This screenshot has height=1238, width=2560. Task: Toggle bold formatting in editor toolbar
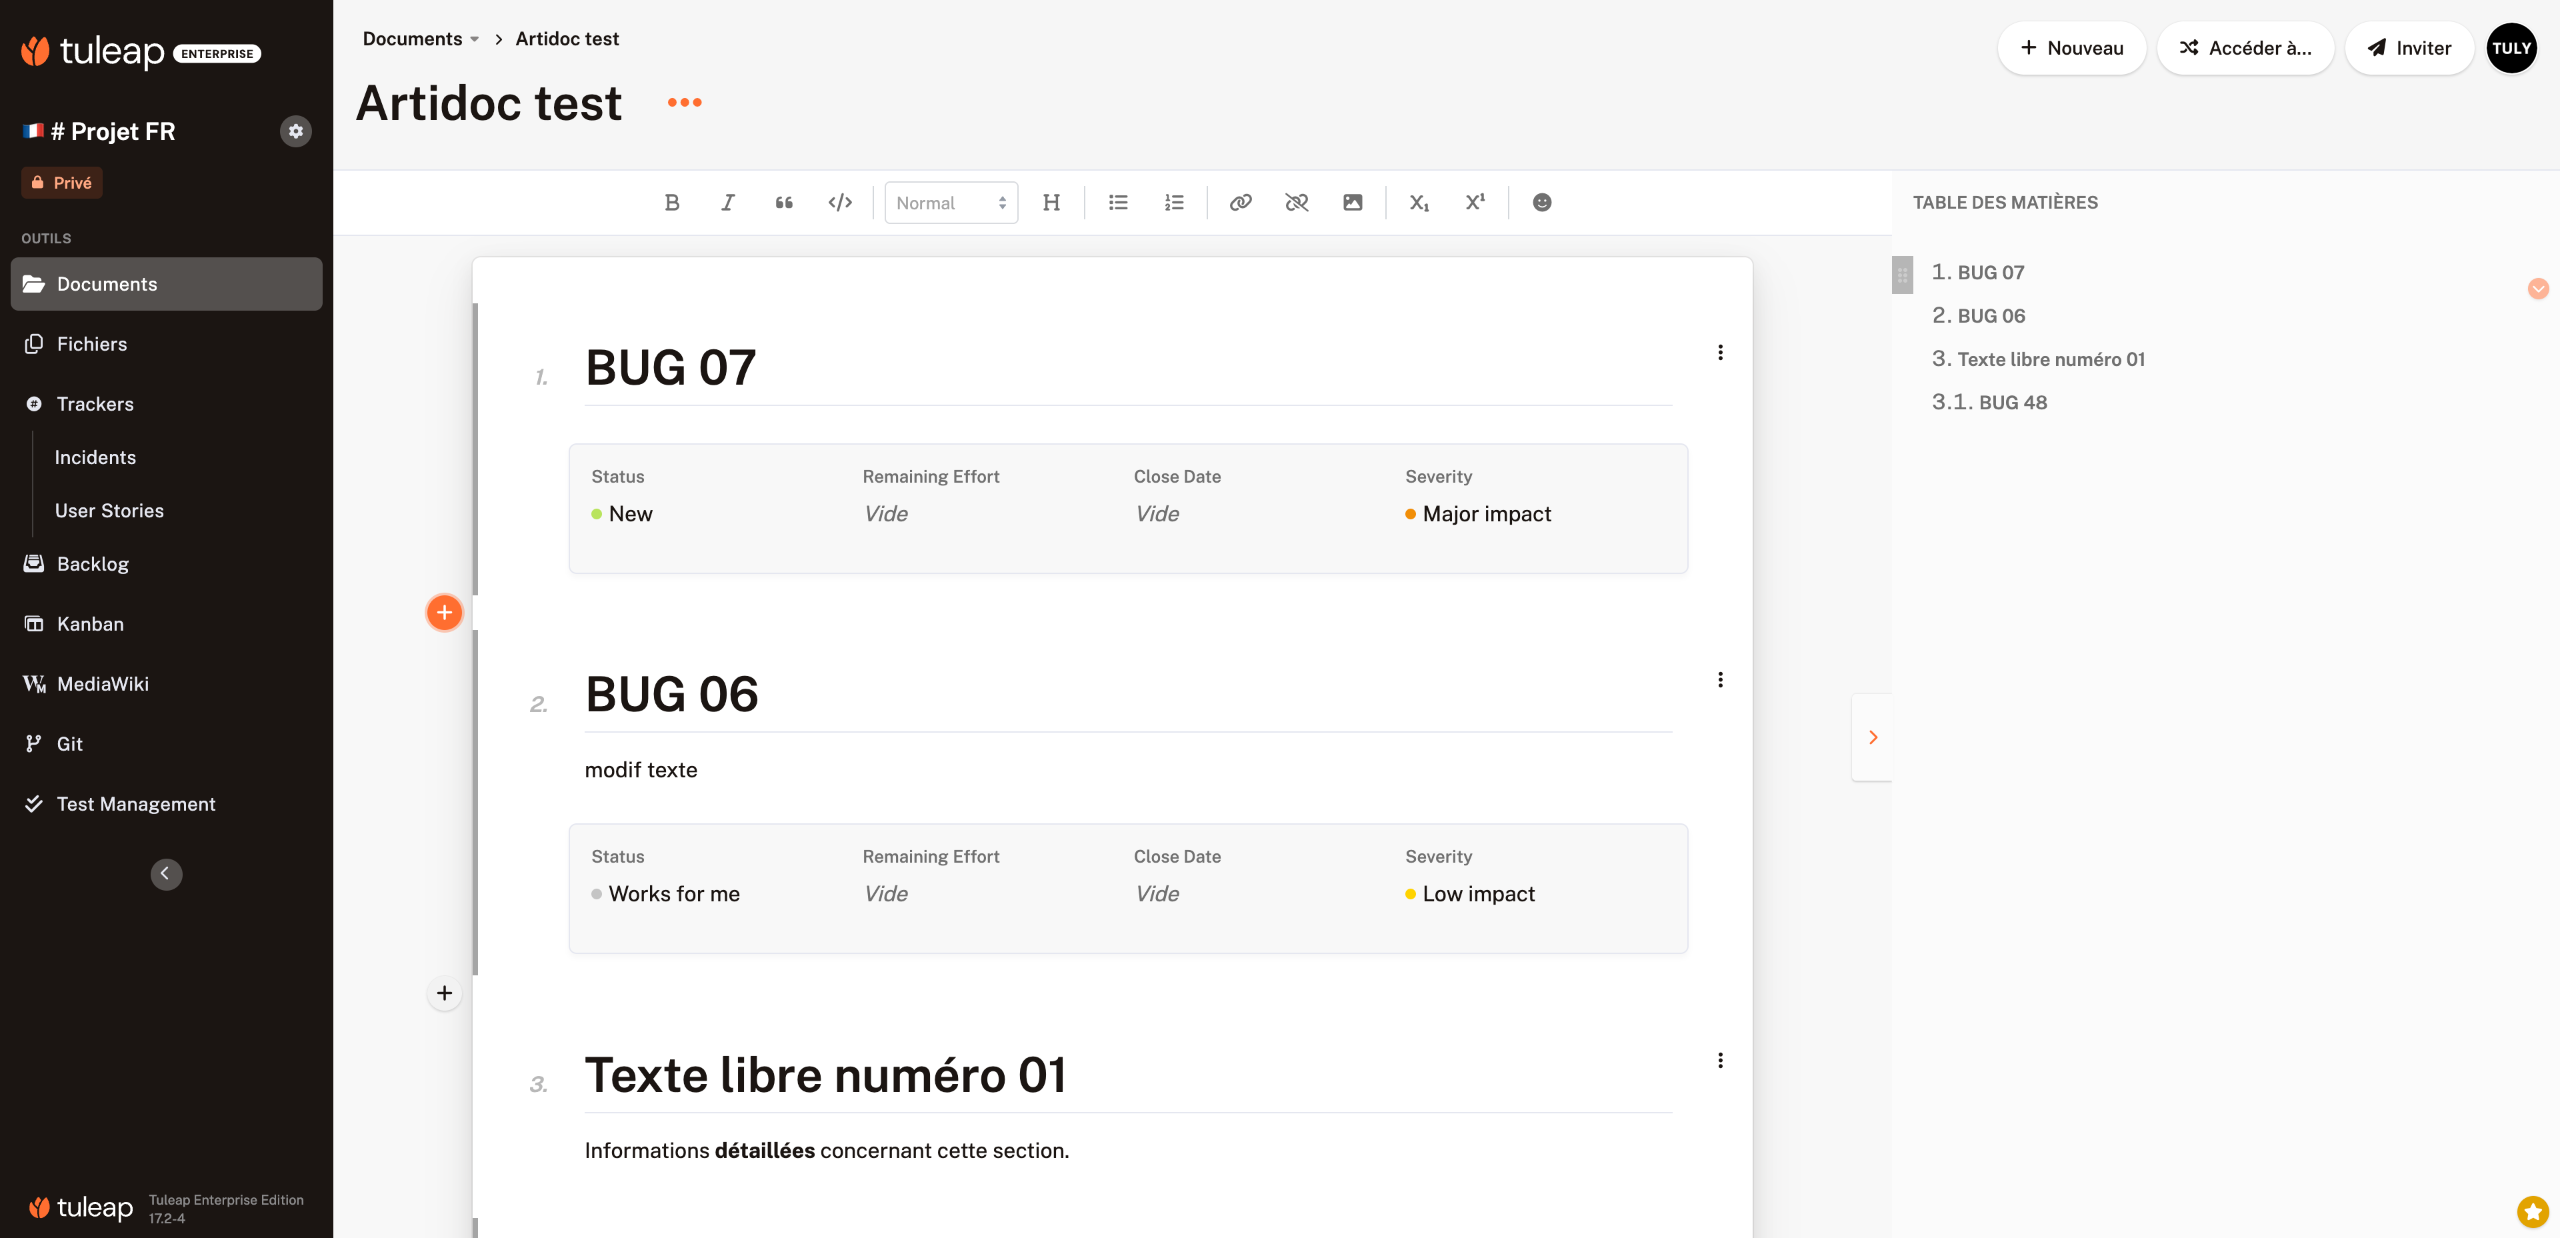[672, 202]
